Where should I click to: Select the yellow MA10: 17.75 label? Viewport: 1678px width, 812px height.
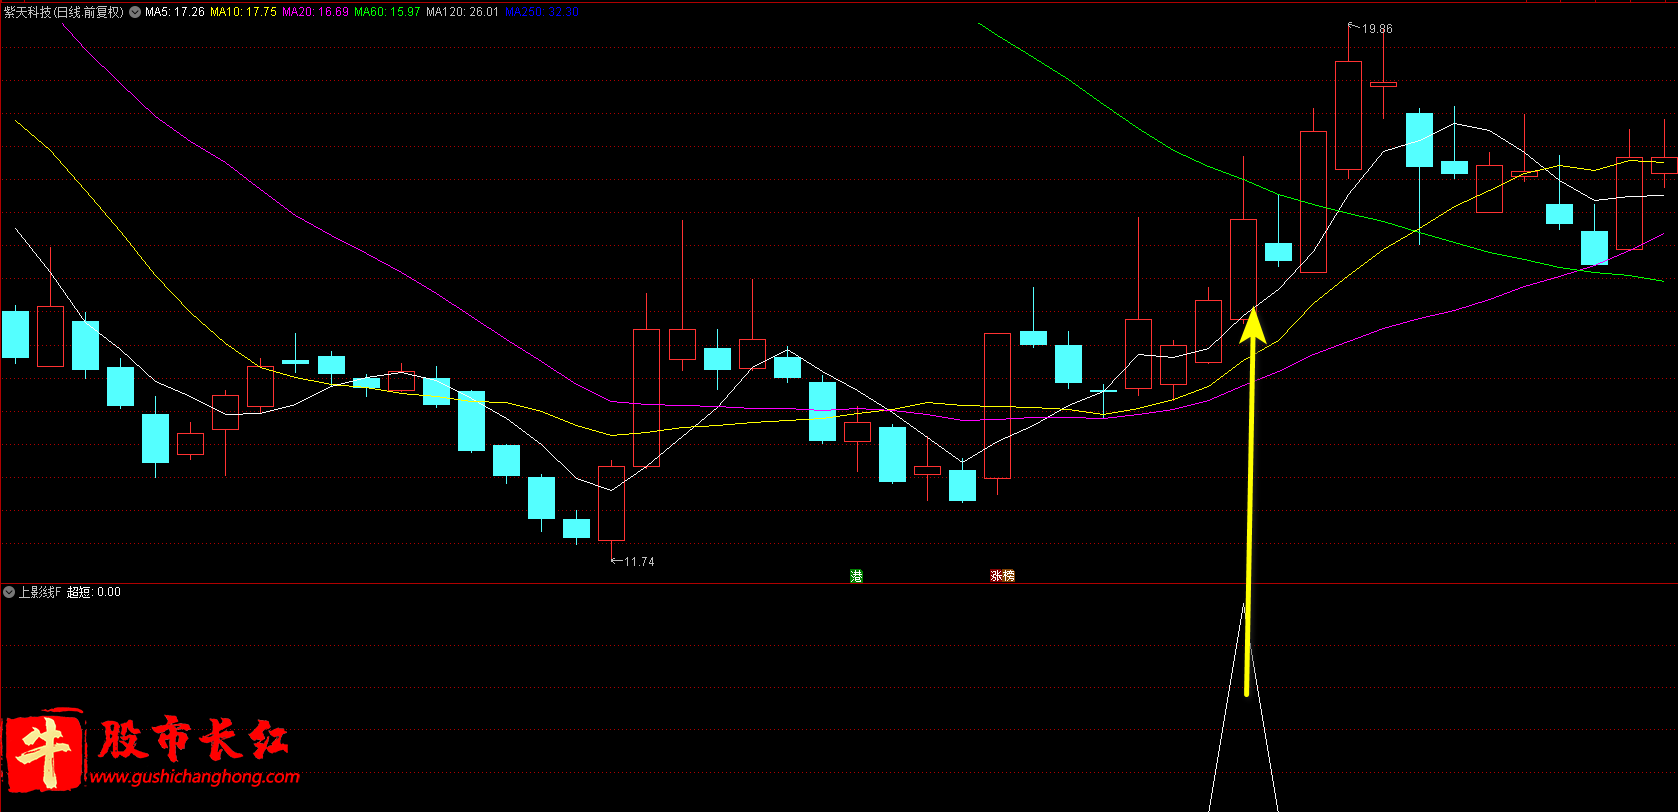(x=243, y=12)
